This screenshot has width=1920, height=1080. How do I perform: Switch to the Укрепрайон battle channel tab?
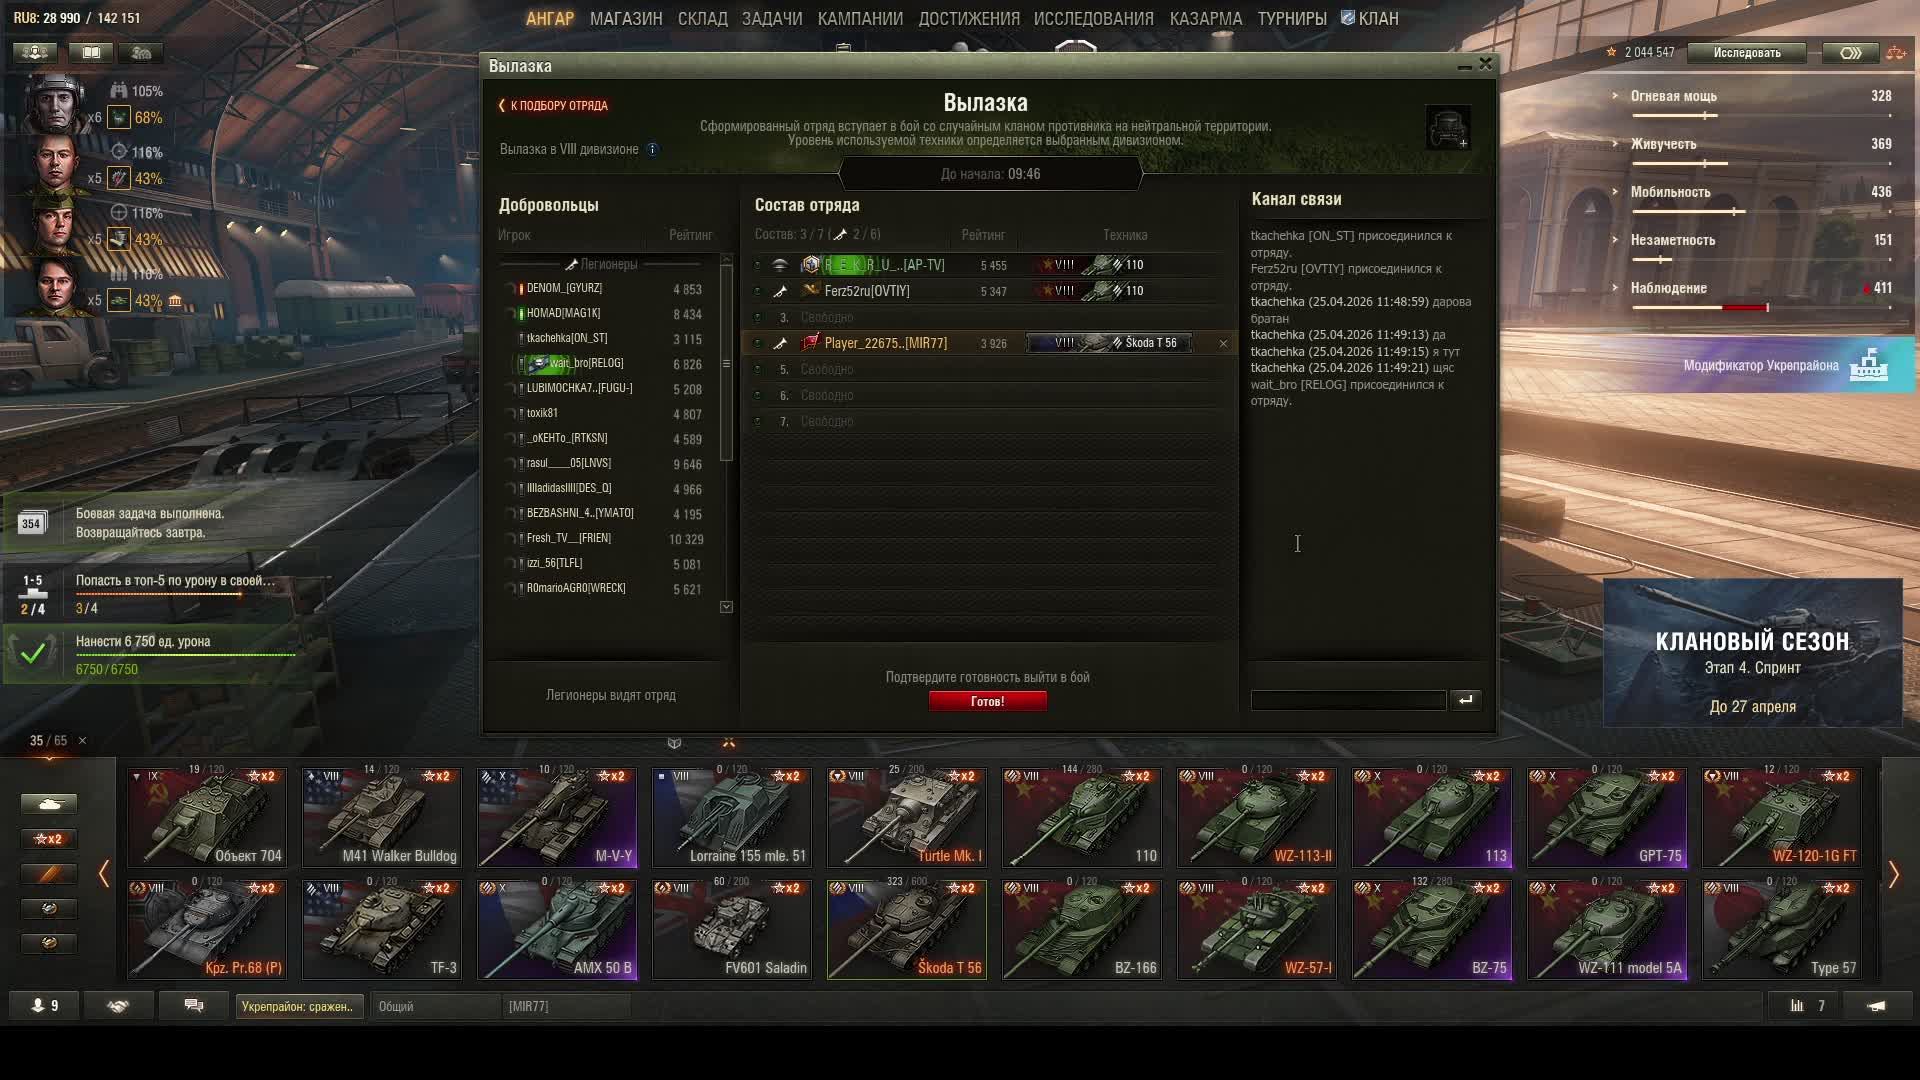[x=298, y=1006]
